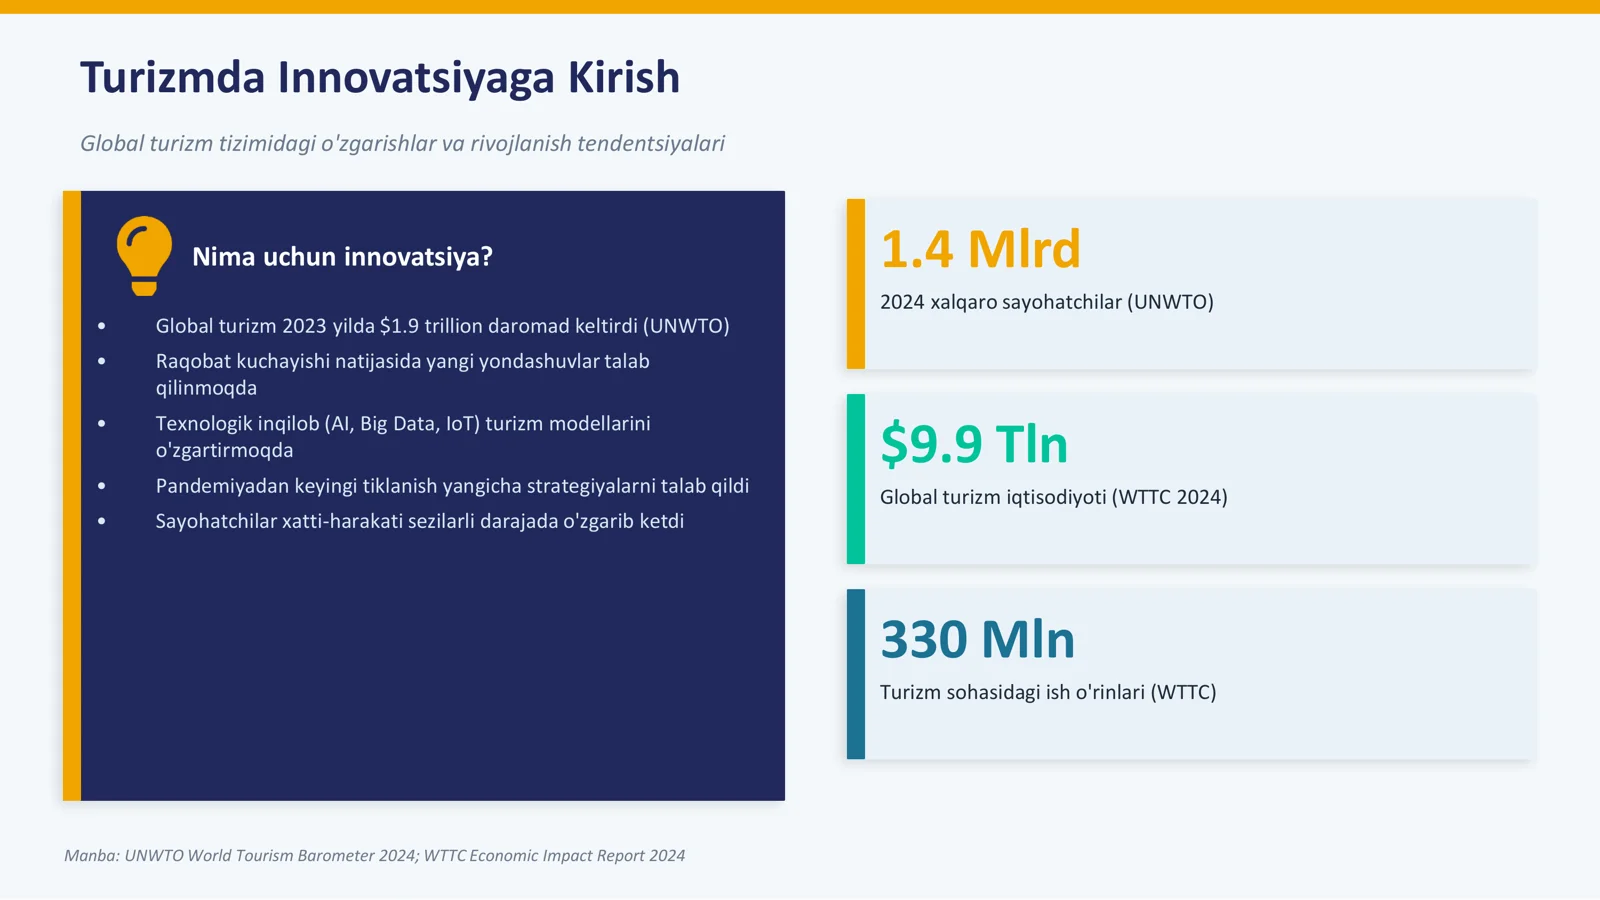Click the '1.4 Mlrd' statistic number

pyautogui.click(x=980, y=249)
